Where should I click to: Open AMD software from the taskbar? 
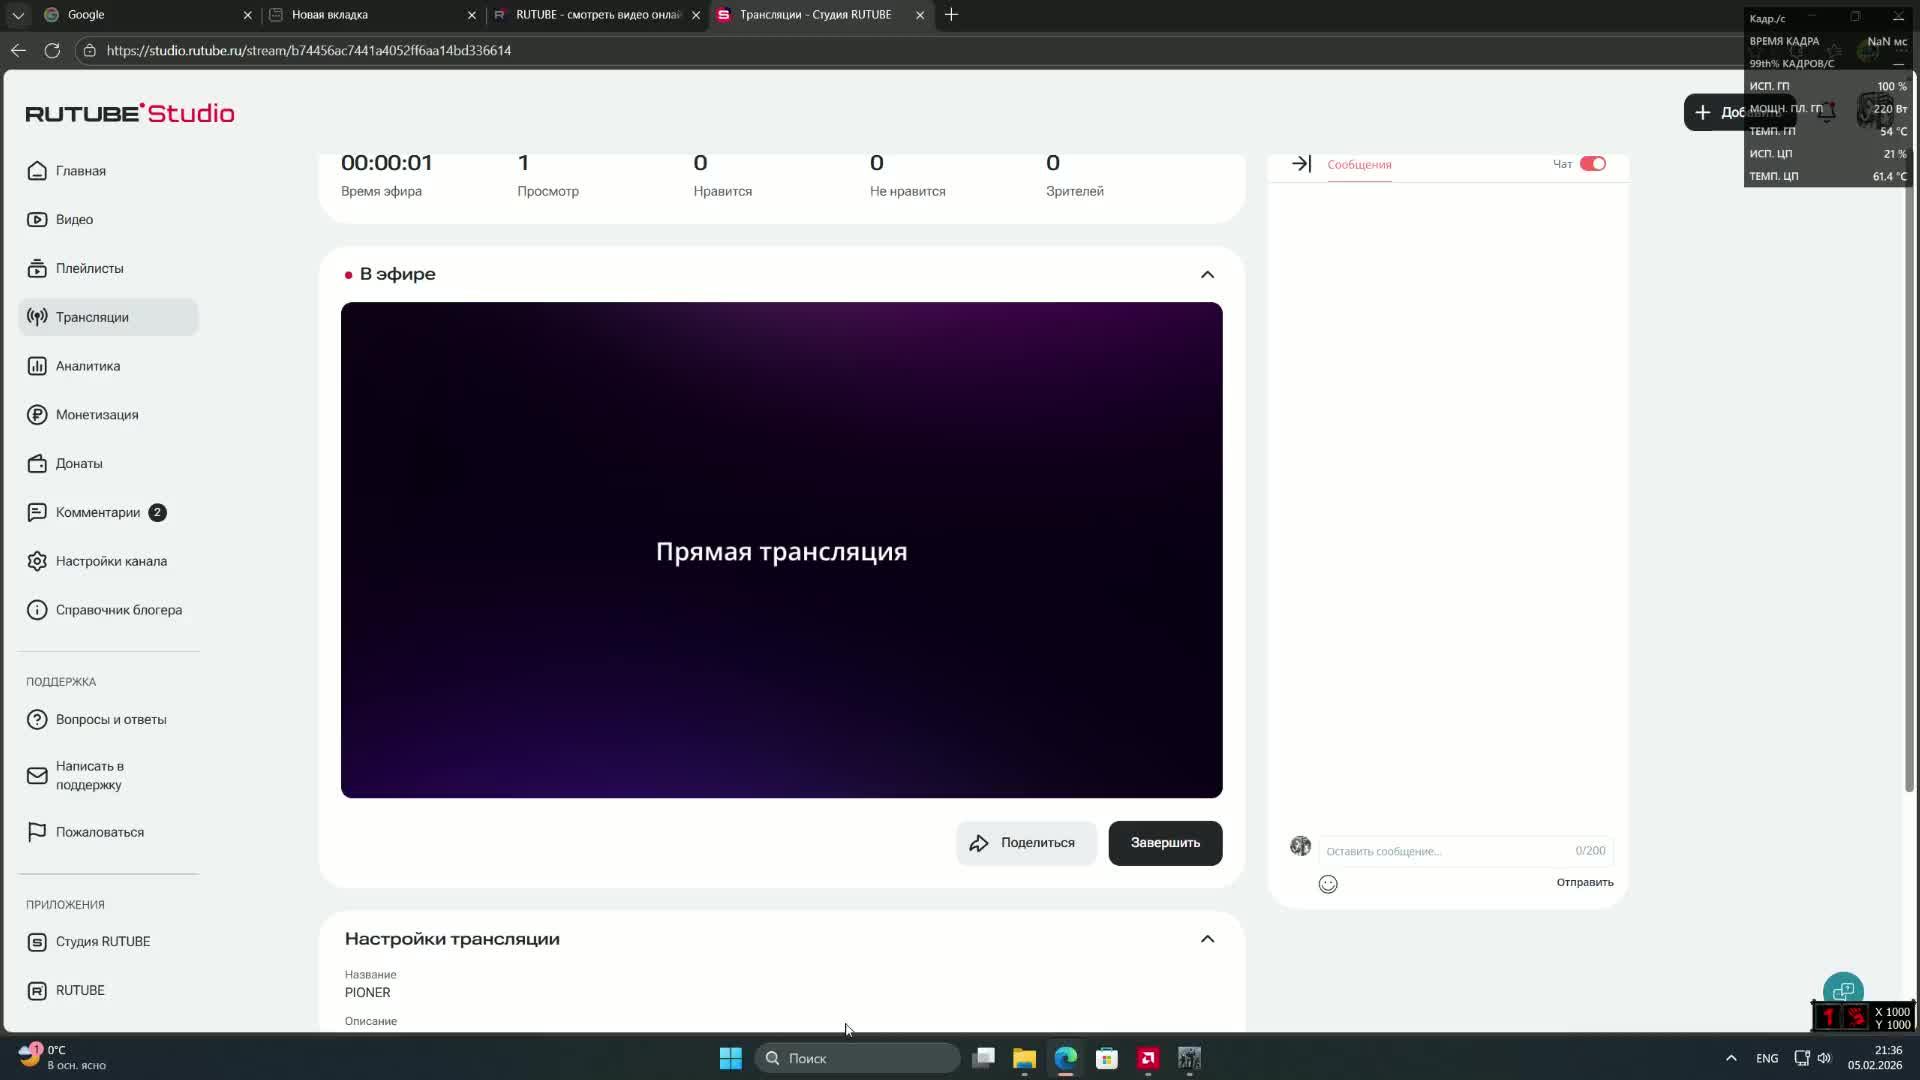1148,1058
